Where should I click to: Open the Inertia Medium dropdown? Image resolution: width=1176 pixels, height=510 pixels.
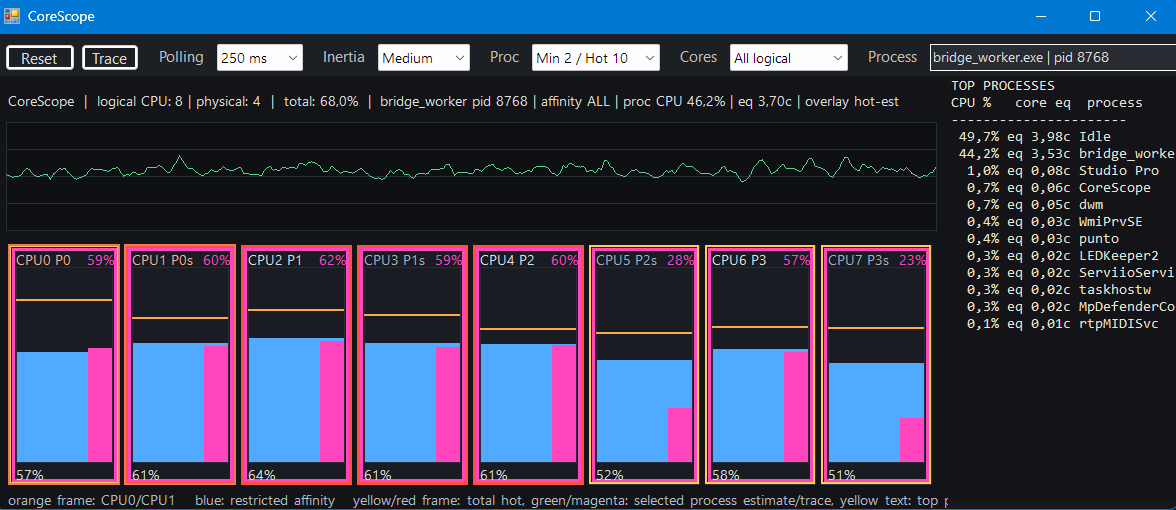424,58
